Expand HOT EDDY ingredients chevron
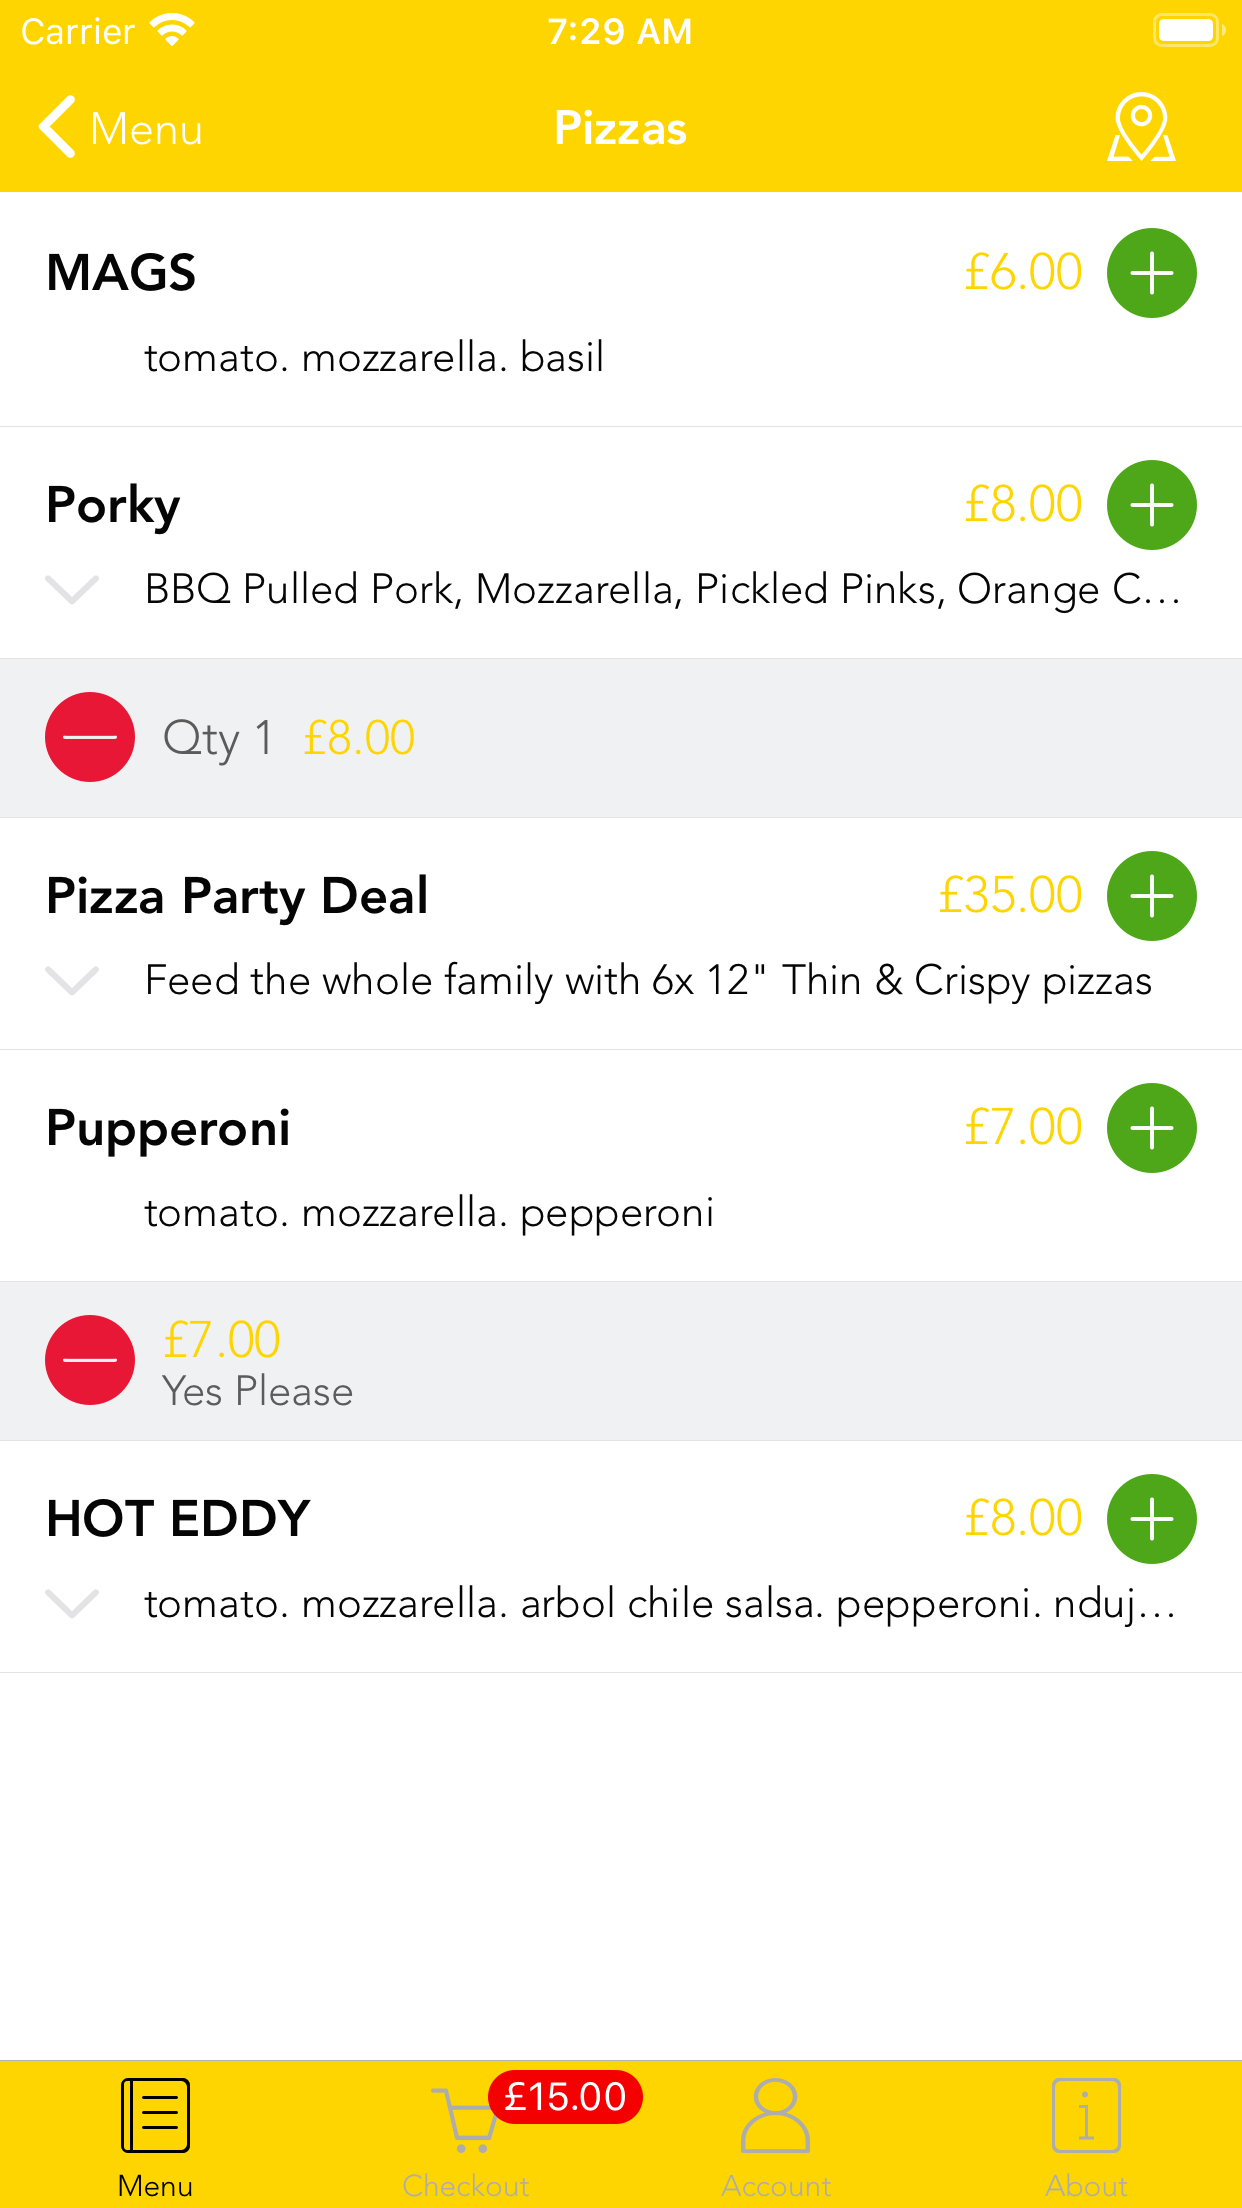Viewport: 1242px width, 2208px height. [x=72, y=1604]
